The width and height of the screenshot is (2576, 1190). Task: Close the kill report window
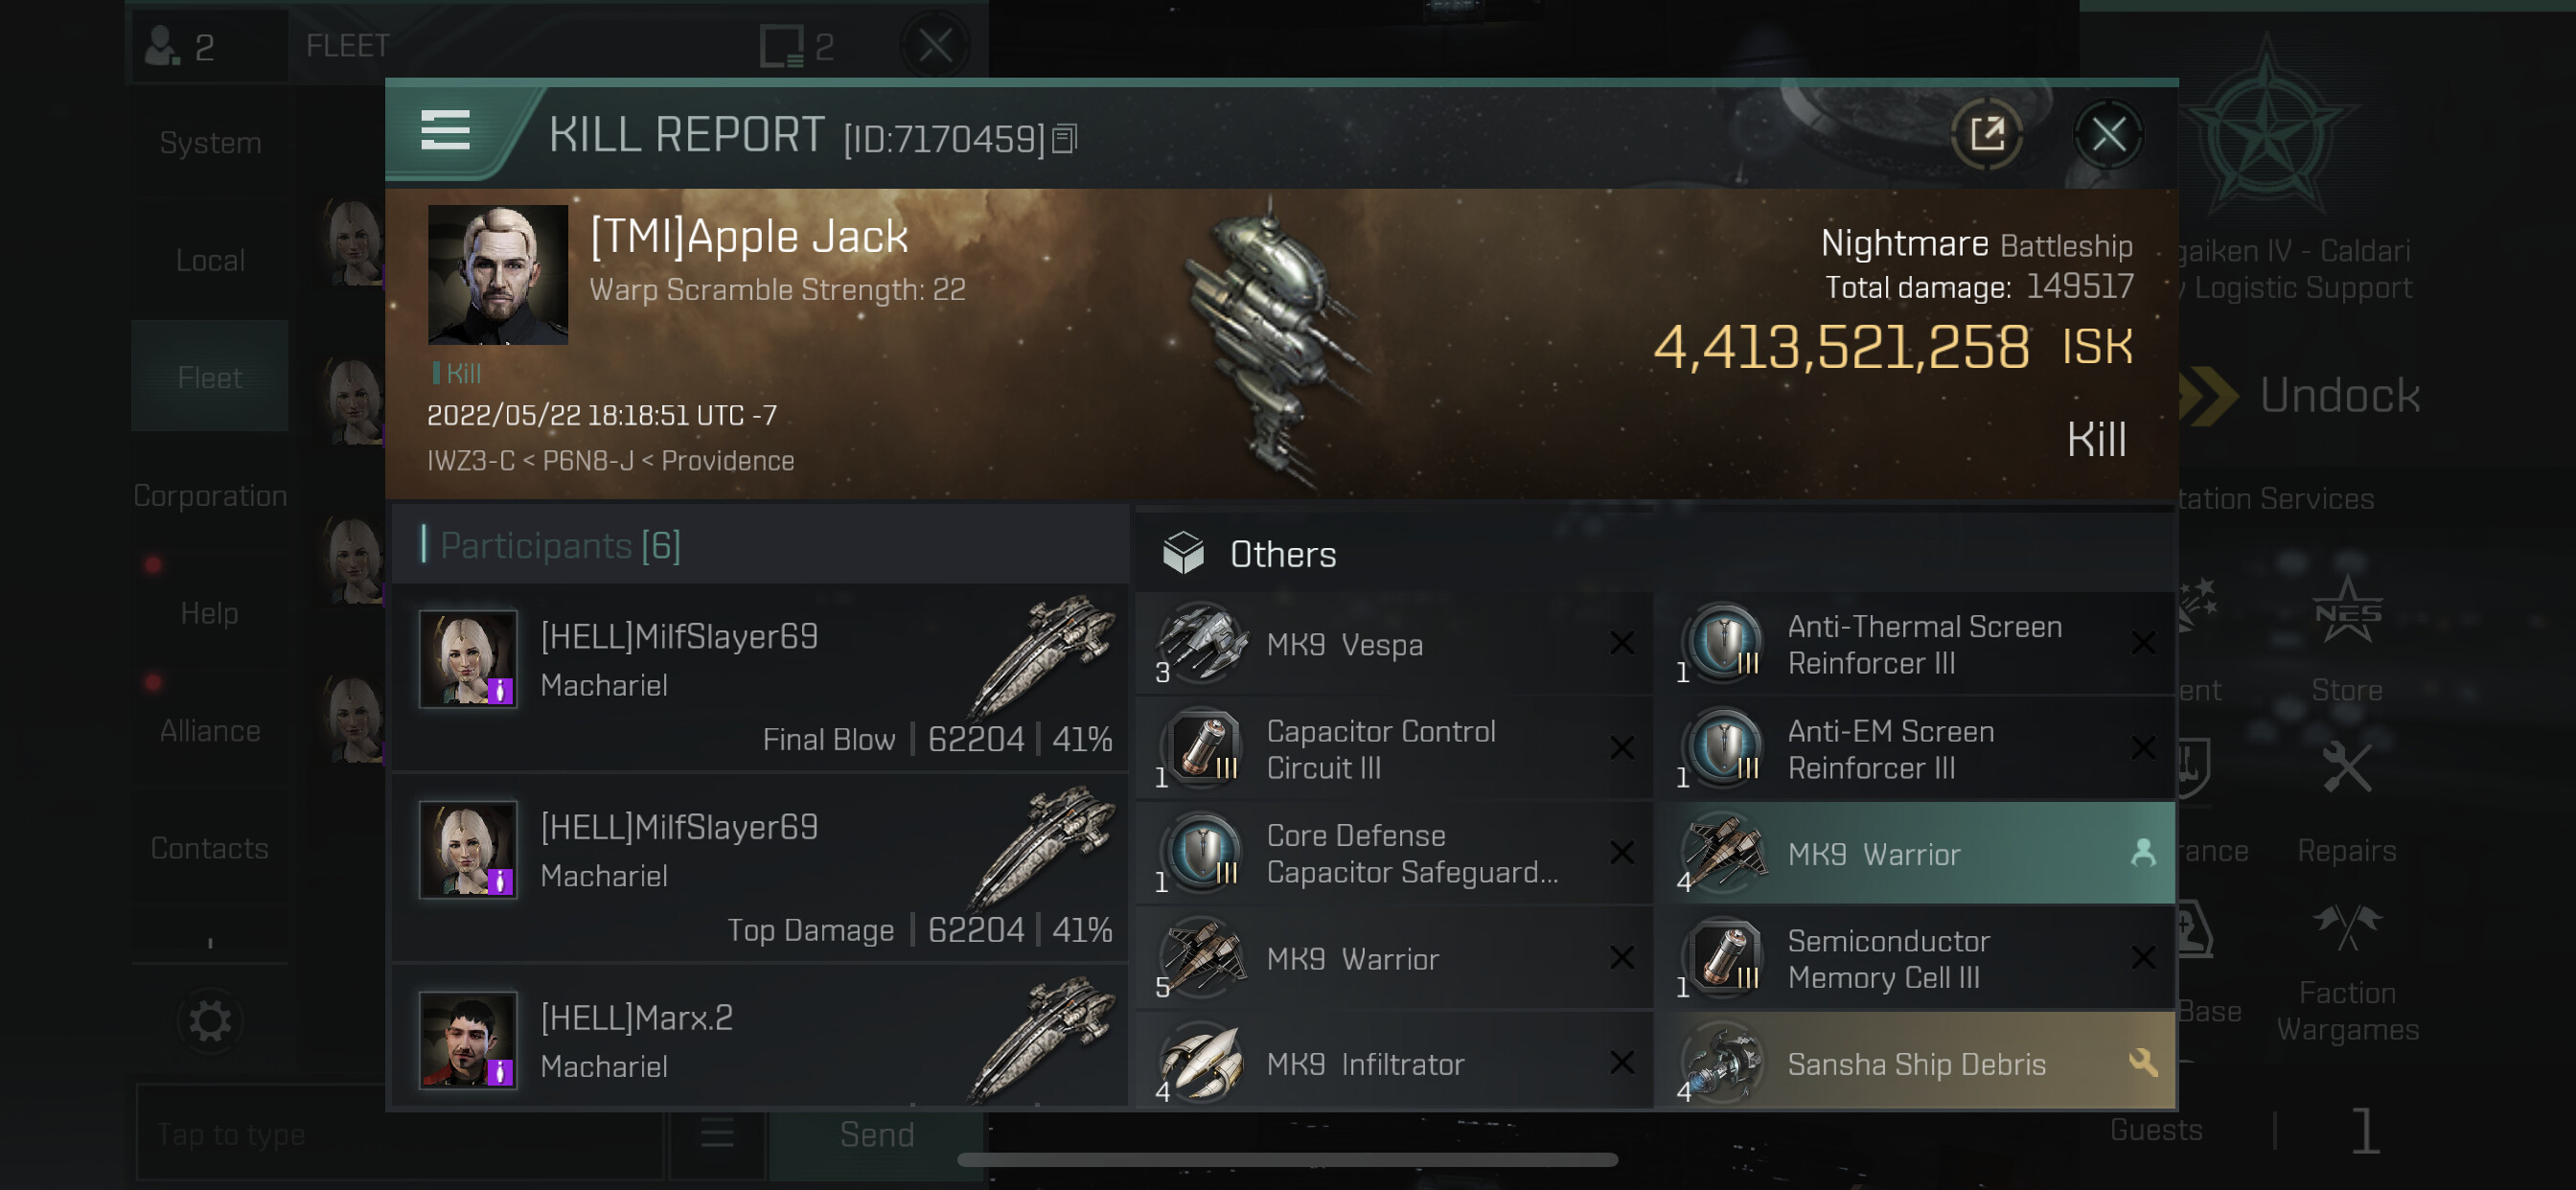pos(2108,134)
